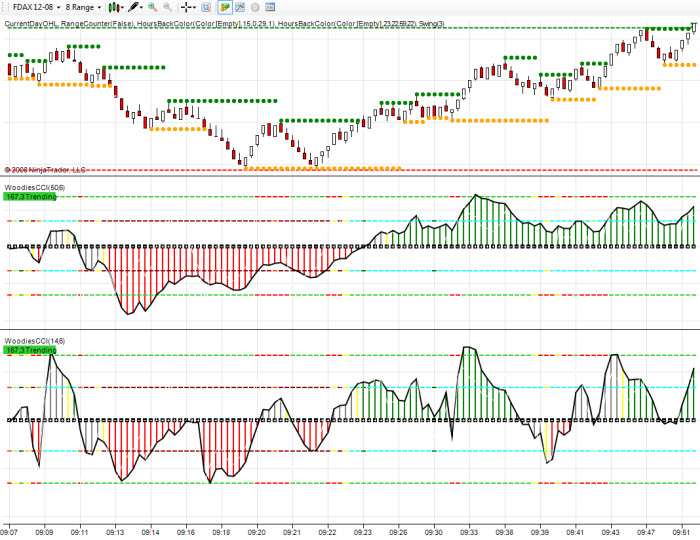Viewport: 700px width, 540px height.
Task: Click the zoom in magnifier icon
Action: (153, 7)
